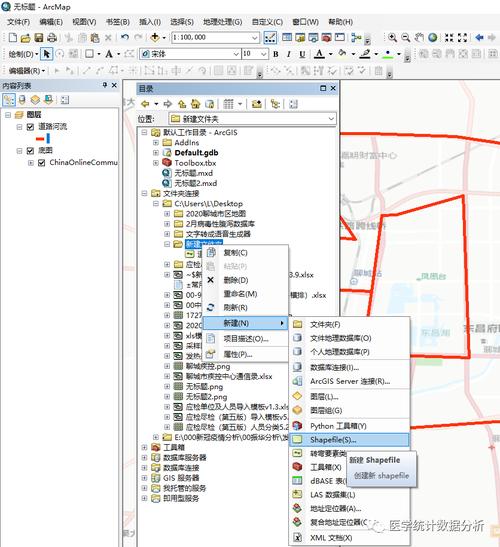Viewport: 500px width, 547px height.
Task: Open the Python window icon
Action: tap(339, 37)
